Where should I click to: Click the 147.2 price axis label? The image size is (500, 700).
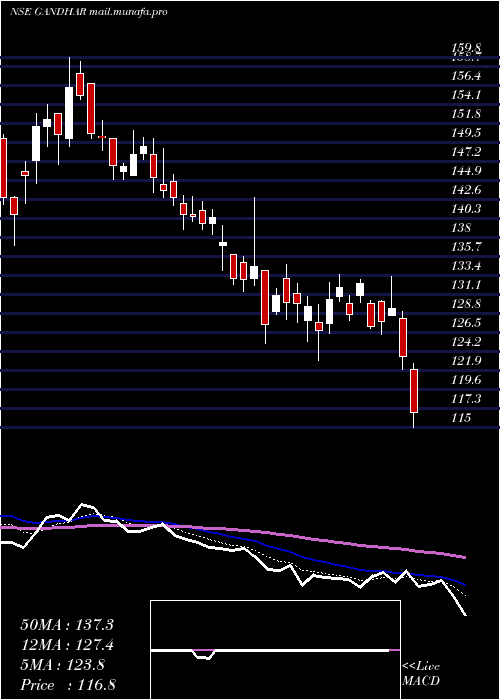(x=466, y=152)
